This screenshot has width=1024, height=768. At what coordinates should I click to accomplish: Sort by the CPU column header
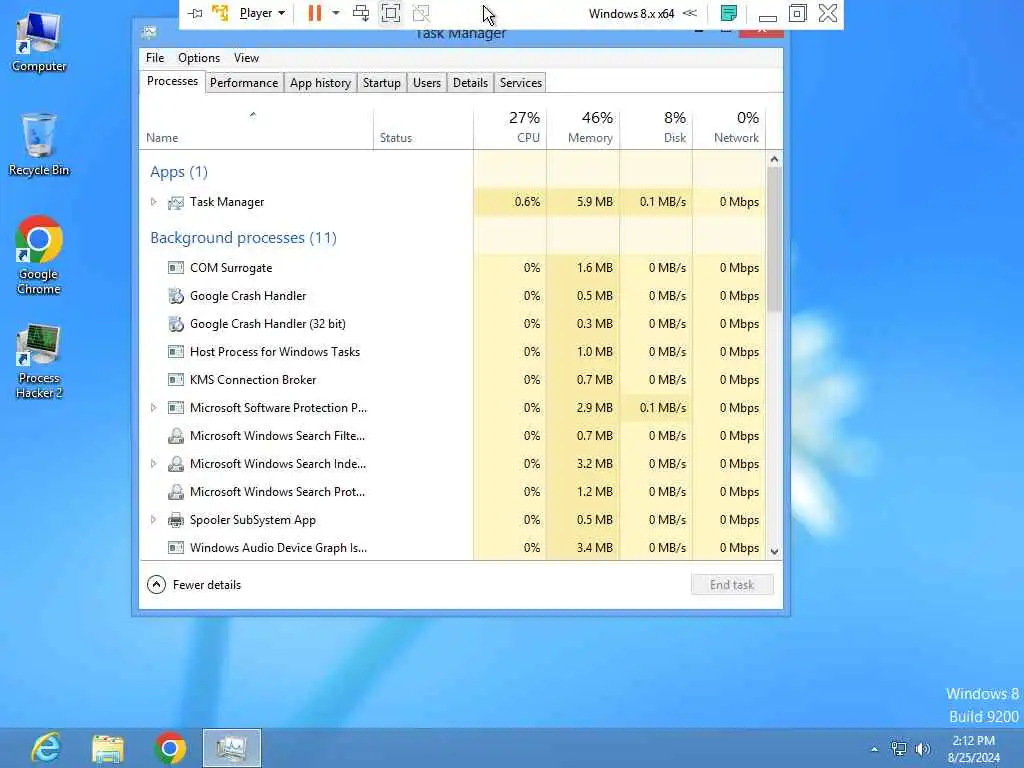pyautogui.click(x=510, y=129)
